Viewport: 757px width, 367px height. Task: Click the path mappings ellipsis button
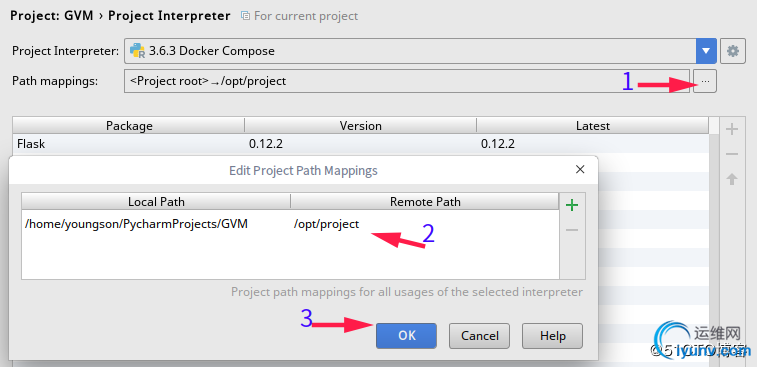pos(705,81)
